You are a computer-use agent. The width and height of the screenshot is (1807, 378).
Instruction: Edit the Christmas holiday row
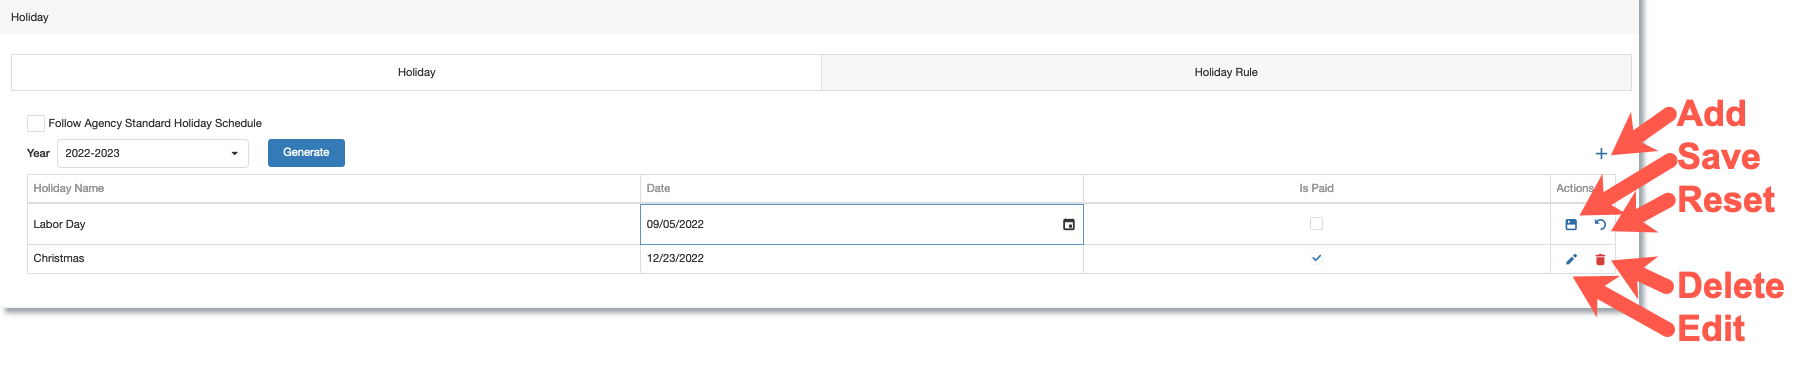point(1571,259)
